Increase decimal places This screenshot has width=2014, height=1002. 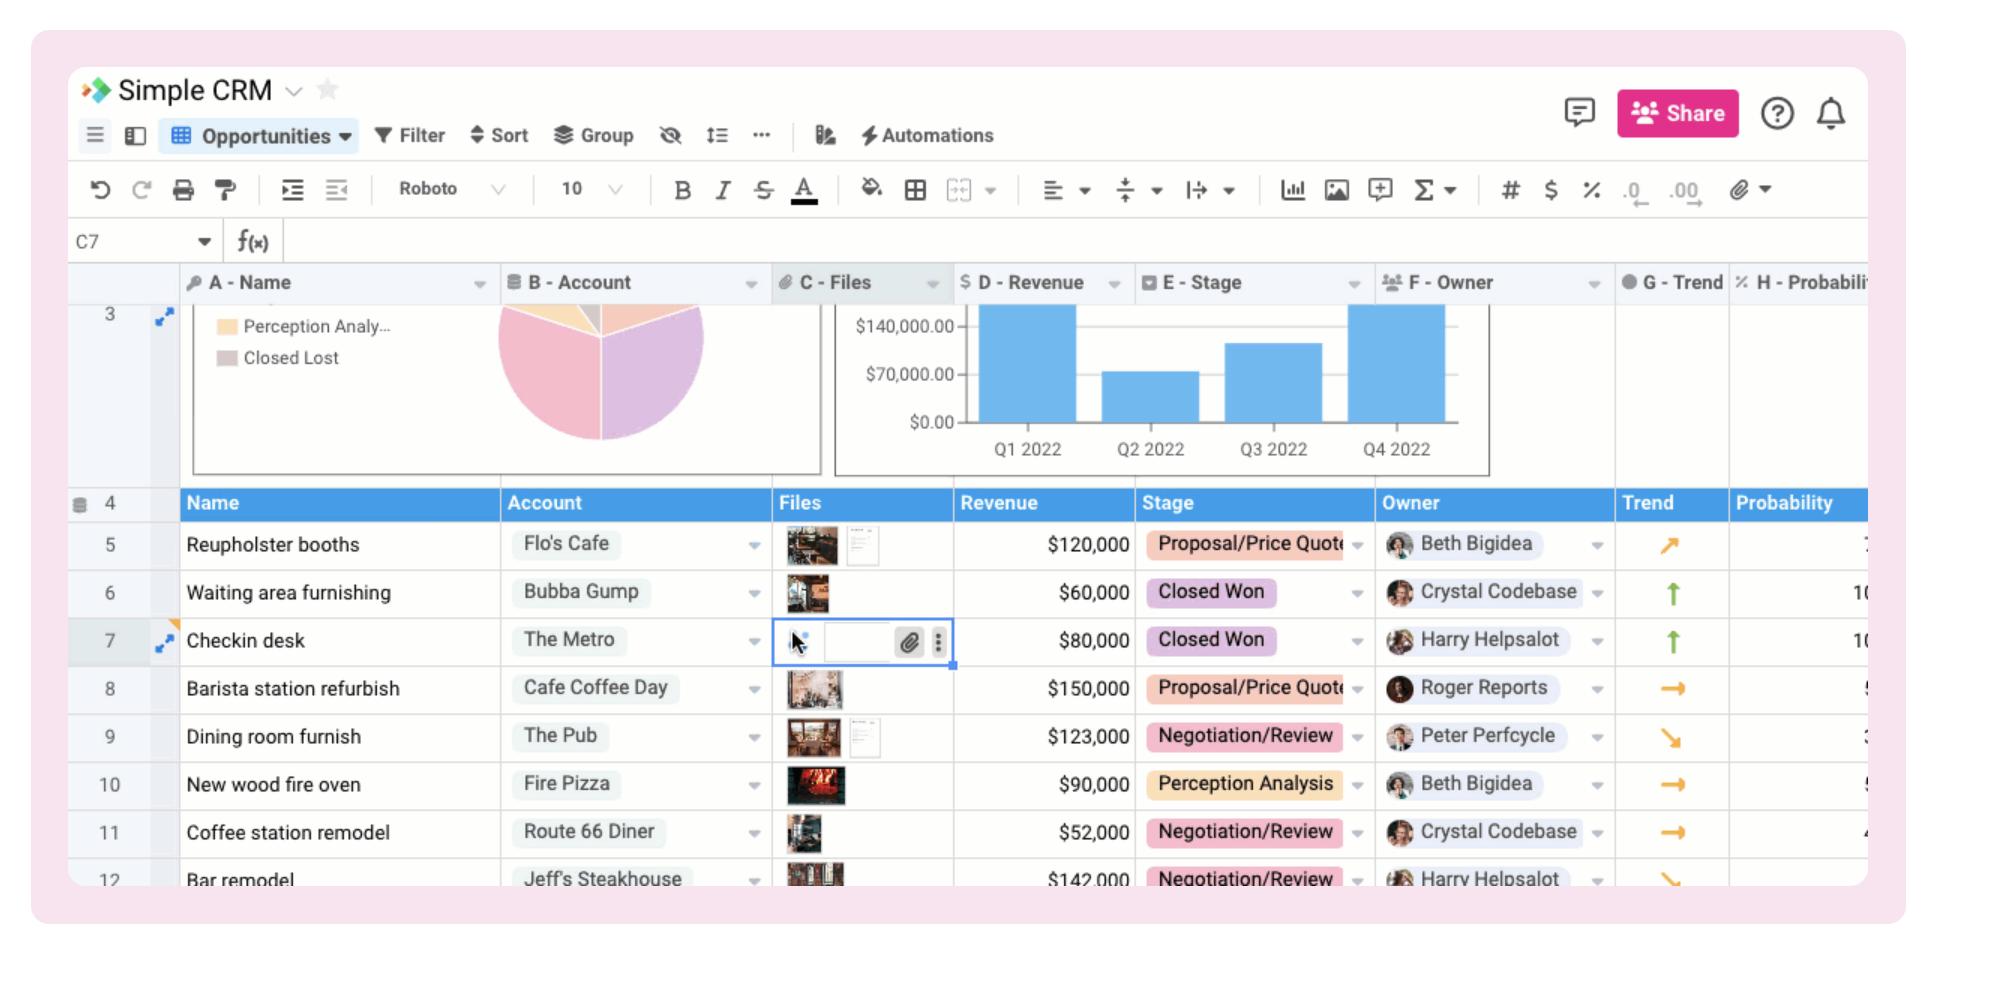(1685, 192)
